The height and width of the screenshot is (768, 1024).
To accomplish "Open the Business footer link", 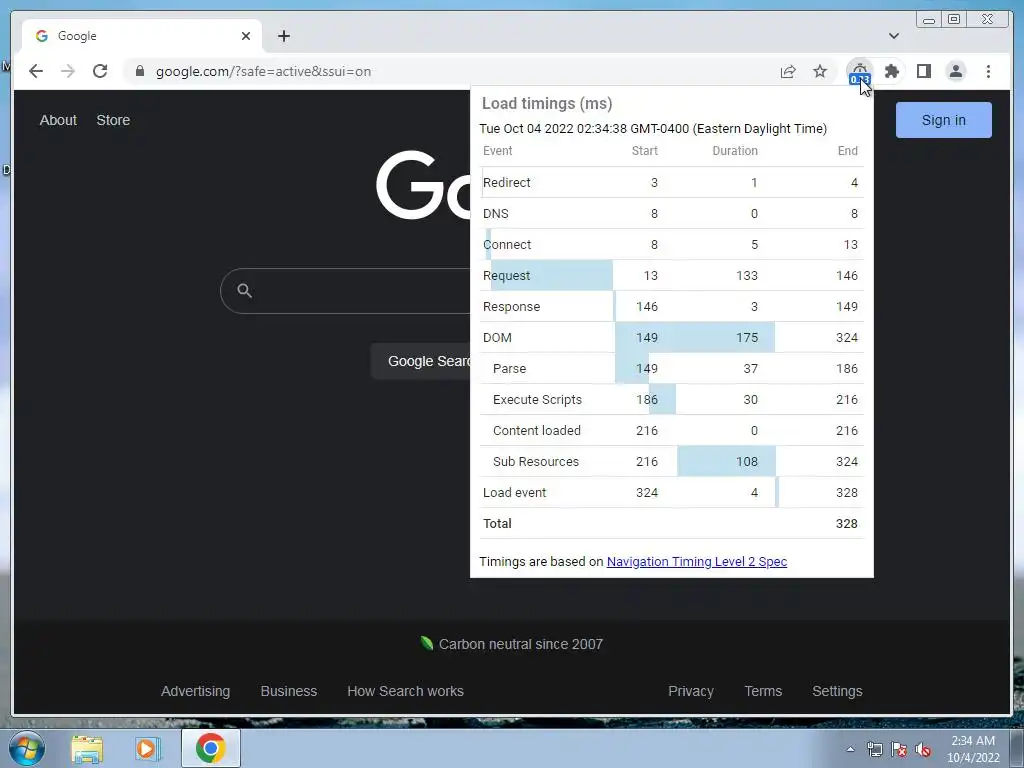I will click(x=289, y=691).
